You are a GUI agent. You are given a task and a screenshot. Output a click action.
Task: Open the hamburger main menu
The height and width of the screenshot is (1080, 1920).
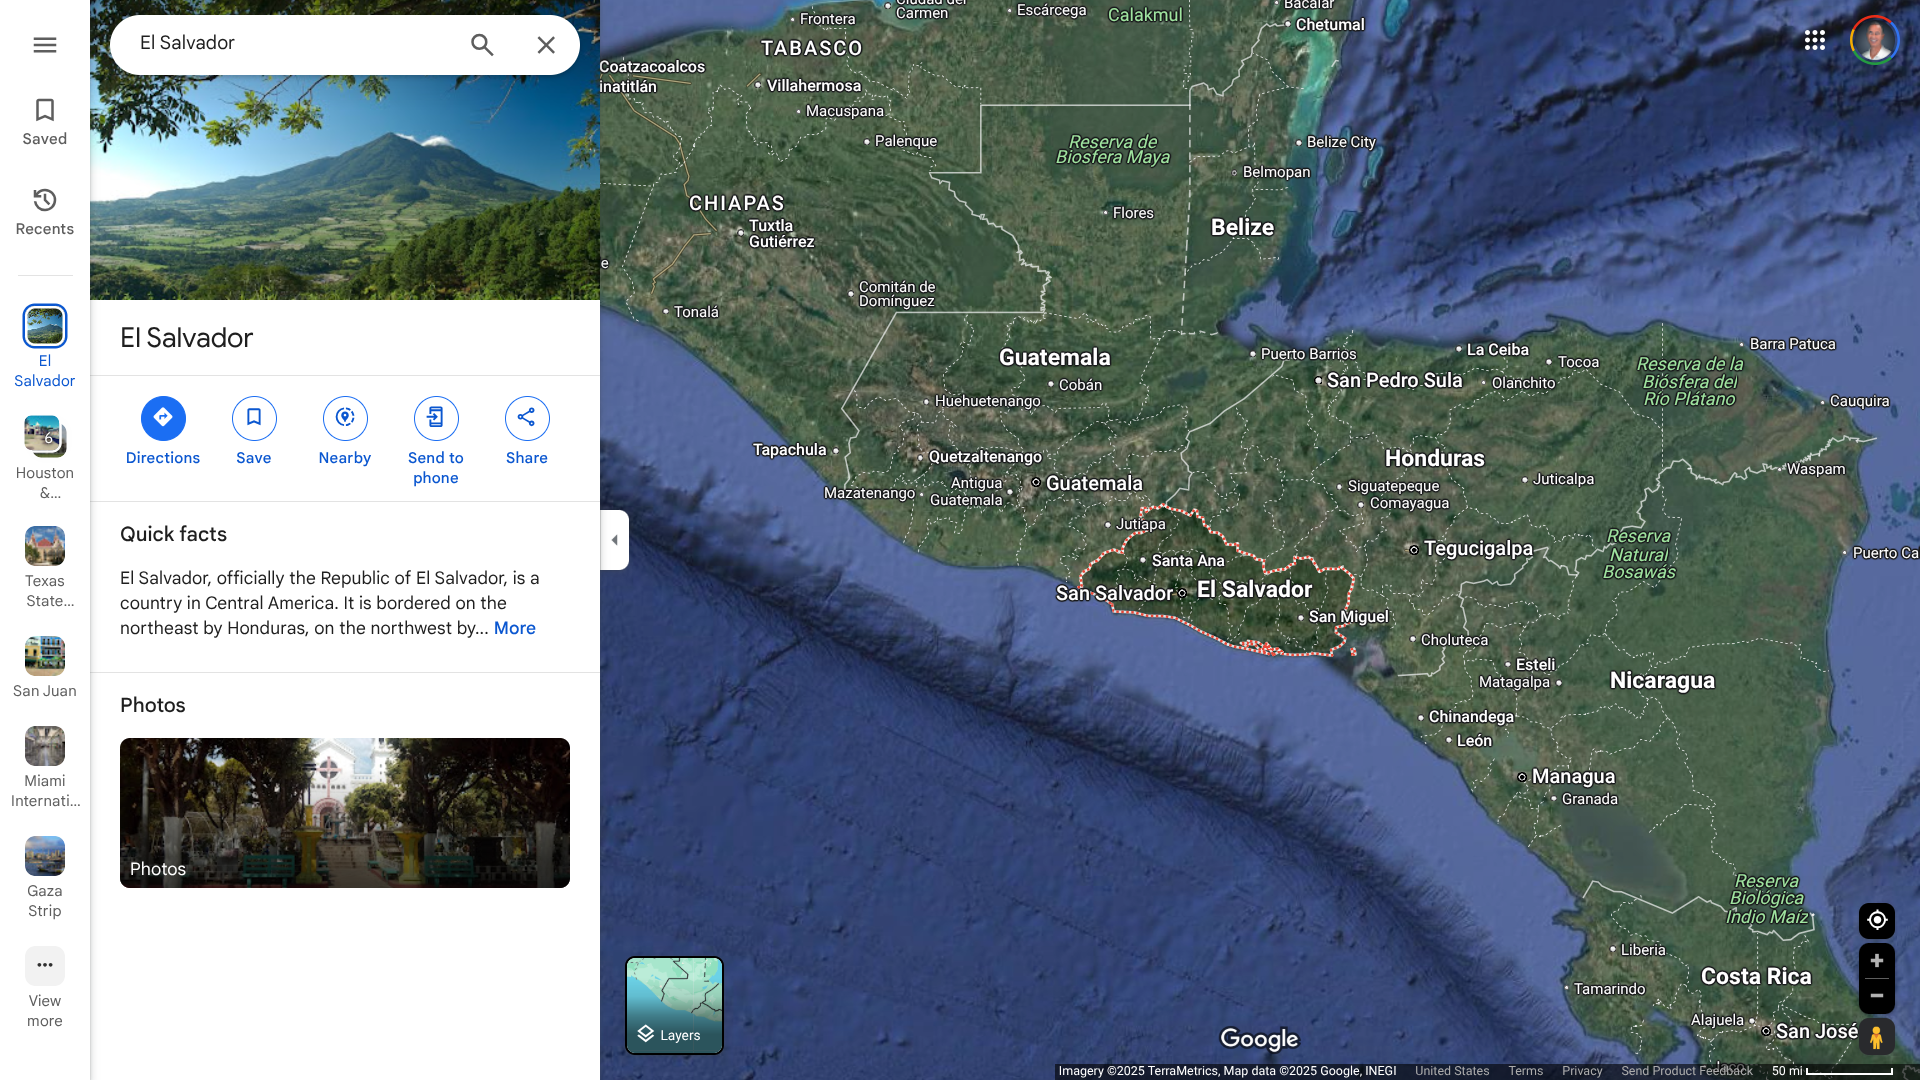click(x=44, y=45)
